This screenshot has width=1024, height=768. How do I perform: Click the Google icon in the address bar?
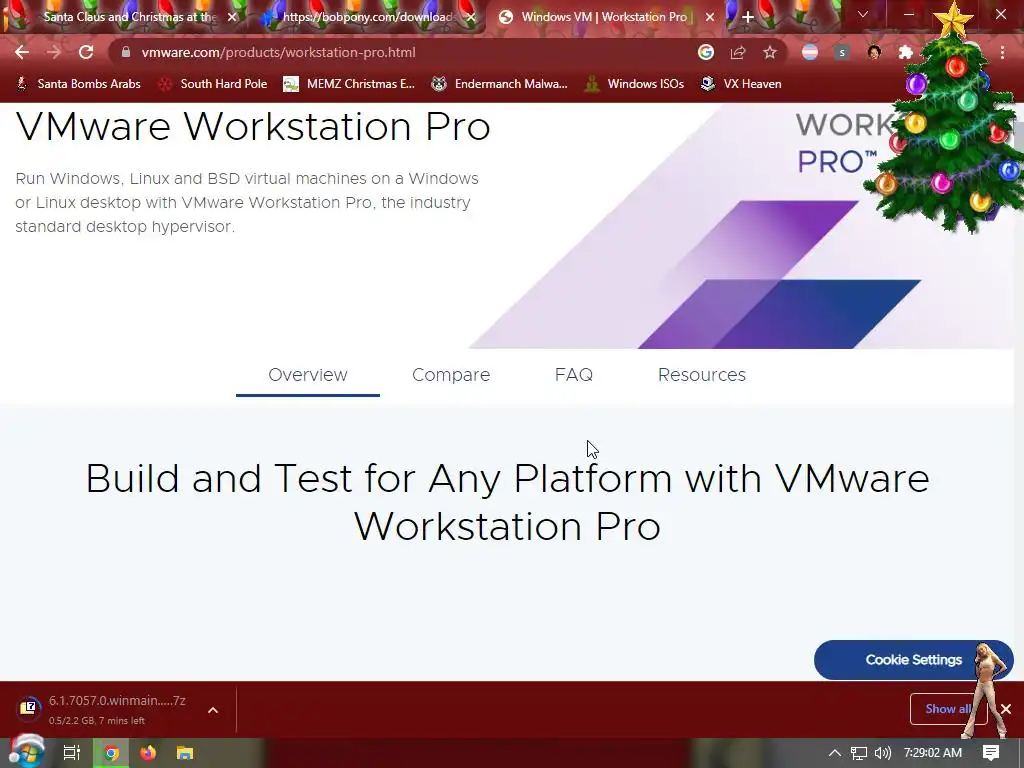[706, 52]
